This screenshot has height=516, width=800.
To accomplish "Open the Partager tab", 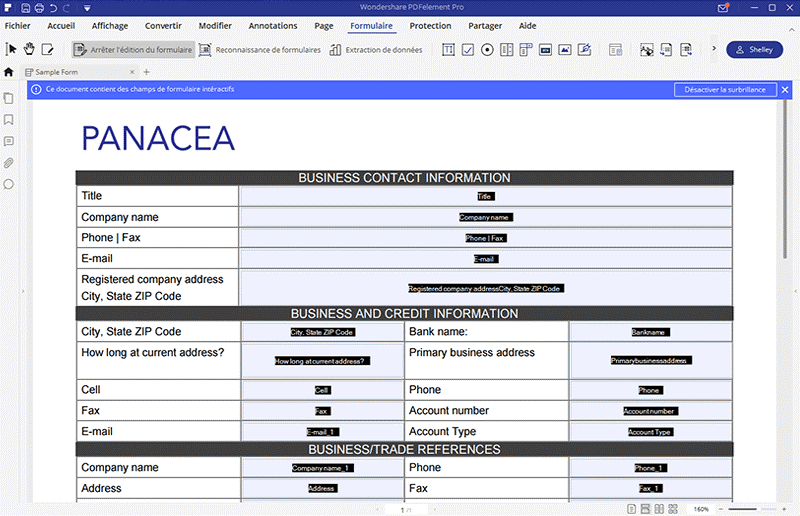I will point(485,26).
